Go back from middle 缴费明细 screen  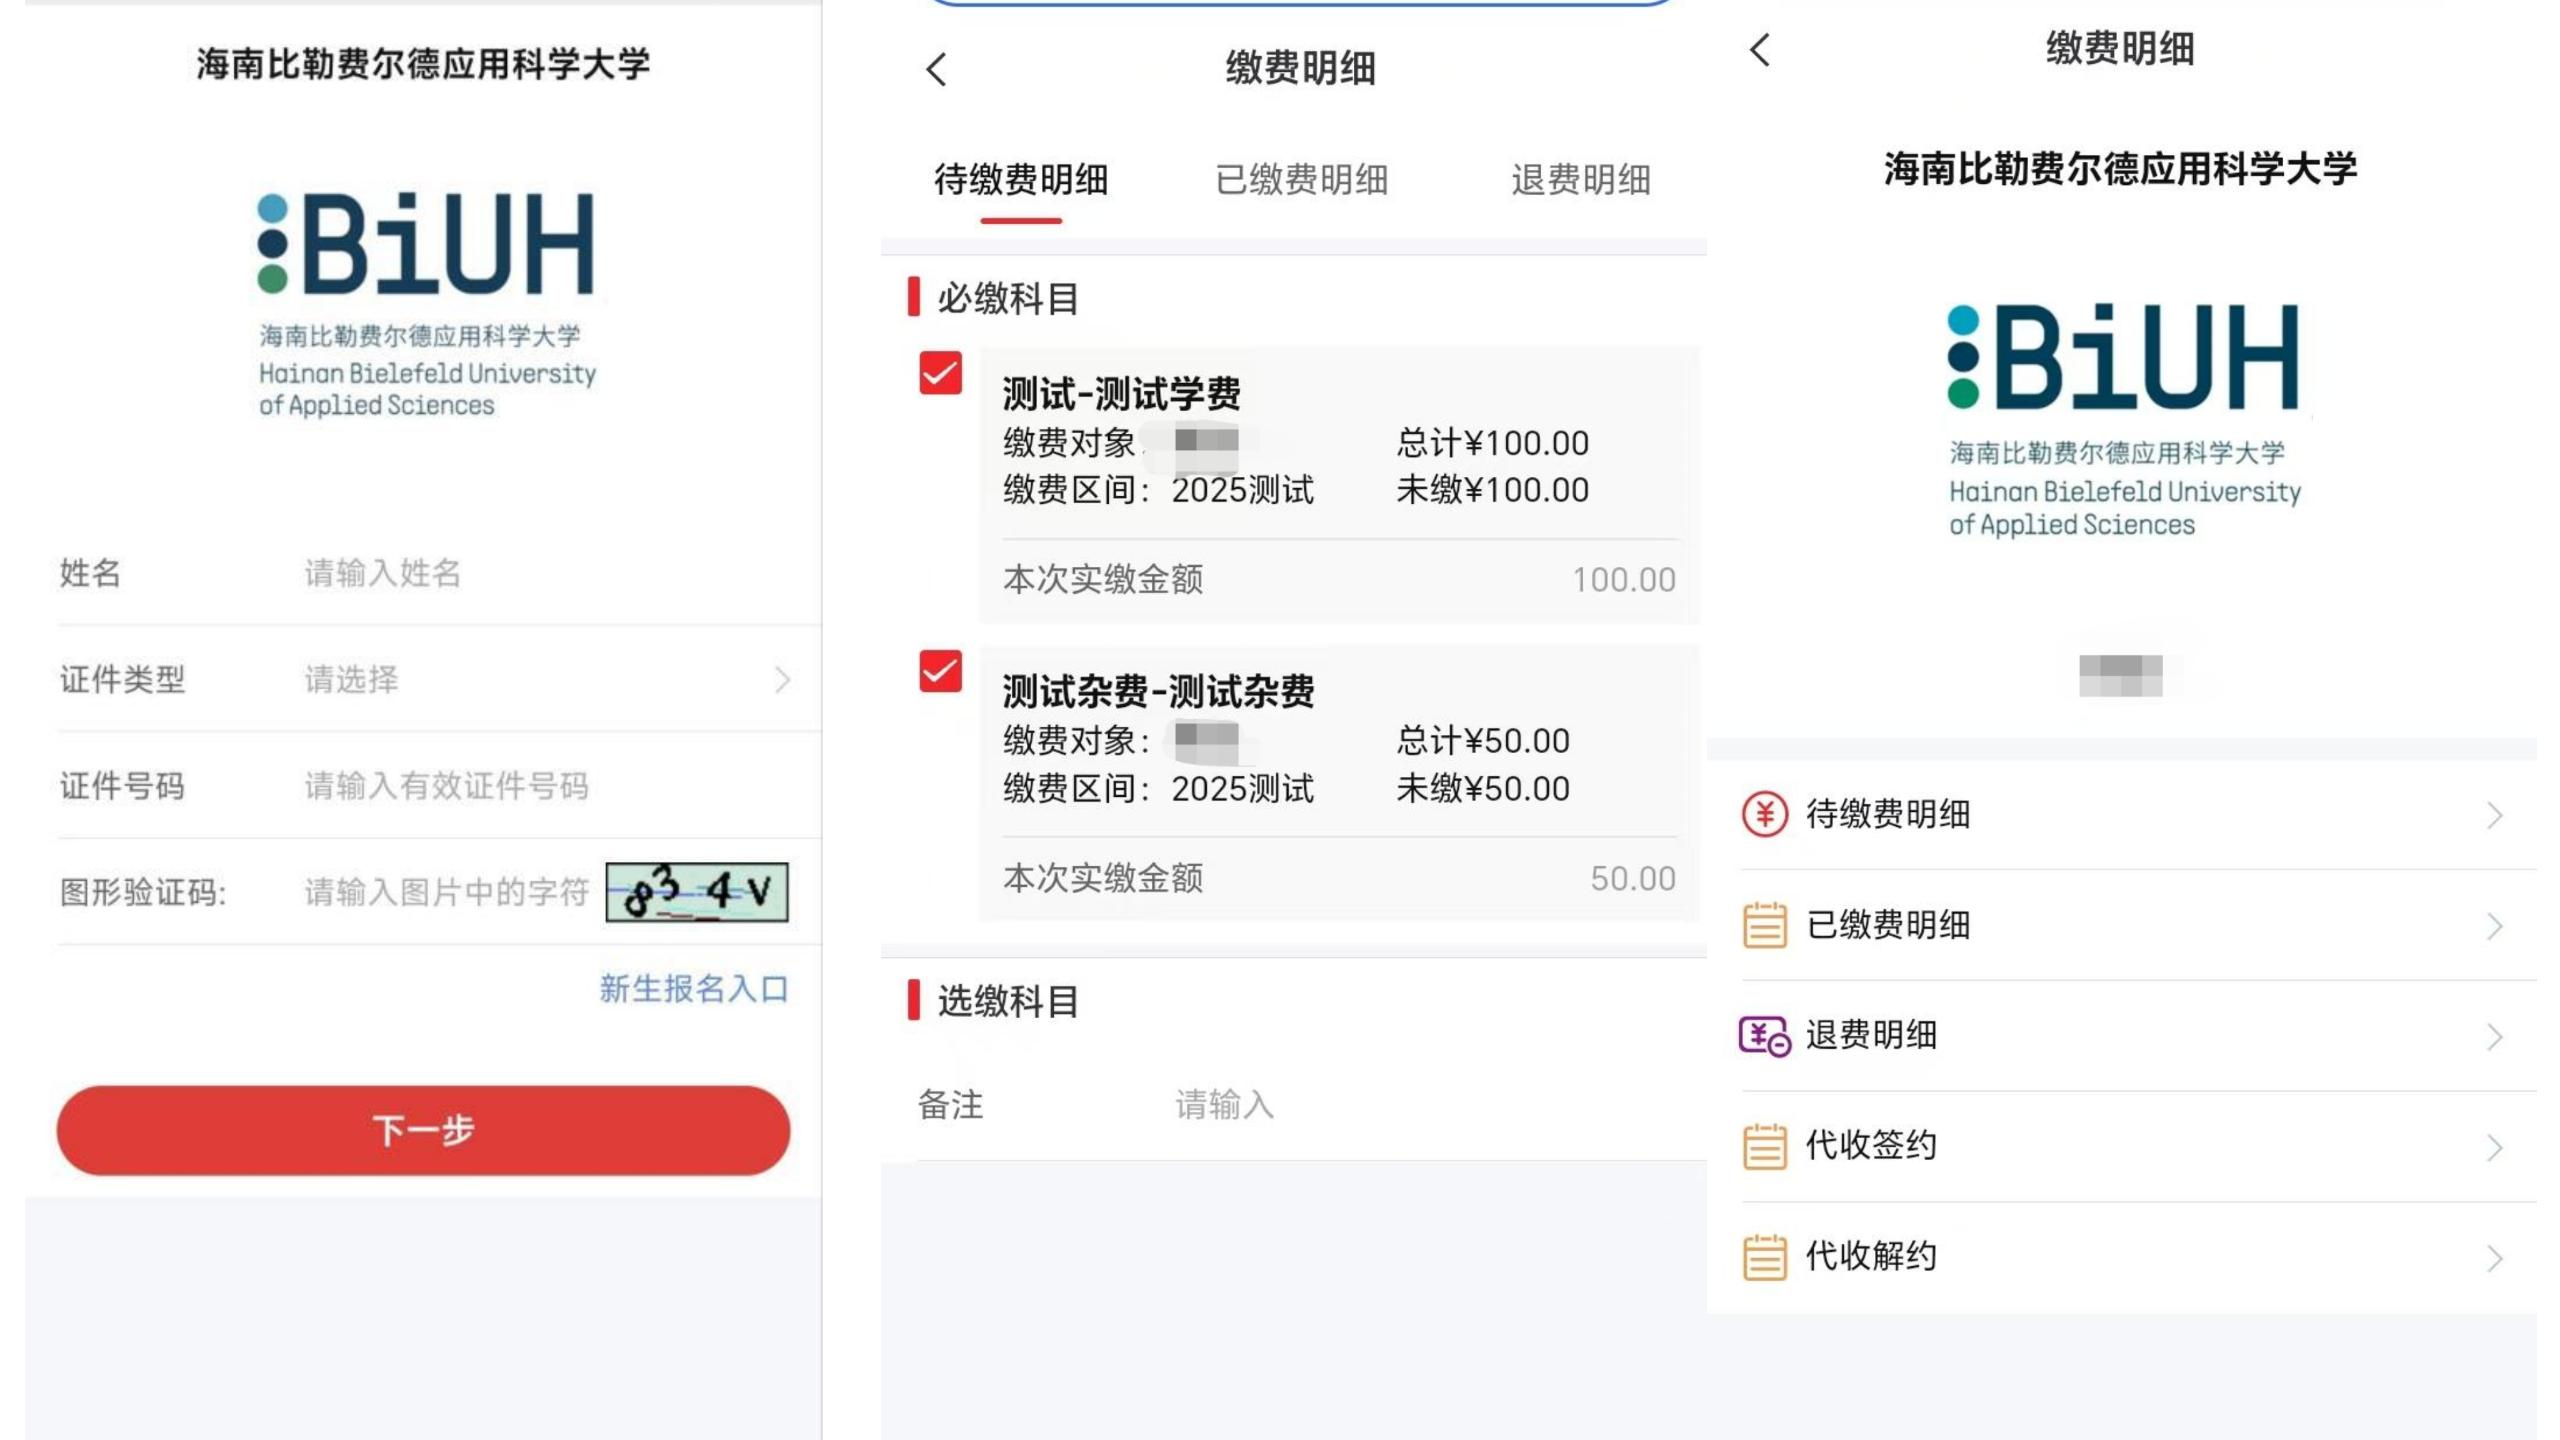click(936, 70)
